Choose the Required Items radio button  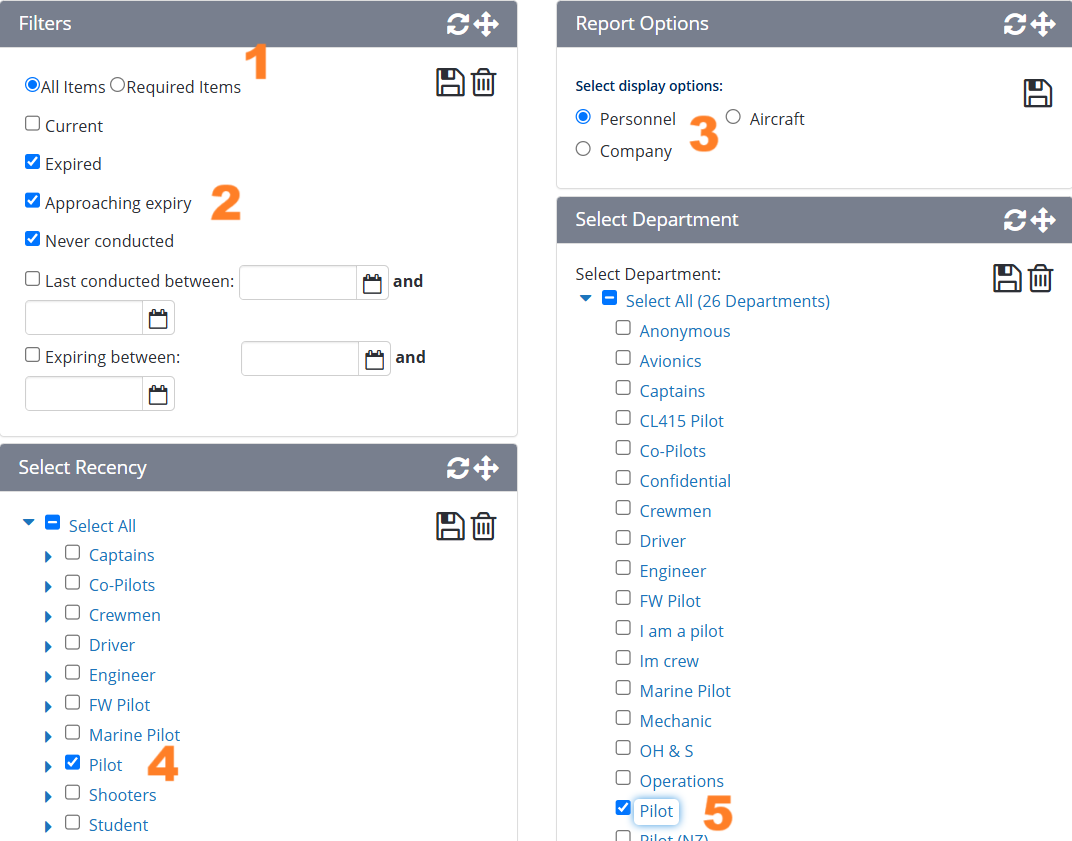coord(118,85)
